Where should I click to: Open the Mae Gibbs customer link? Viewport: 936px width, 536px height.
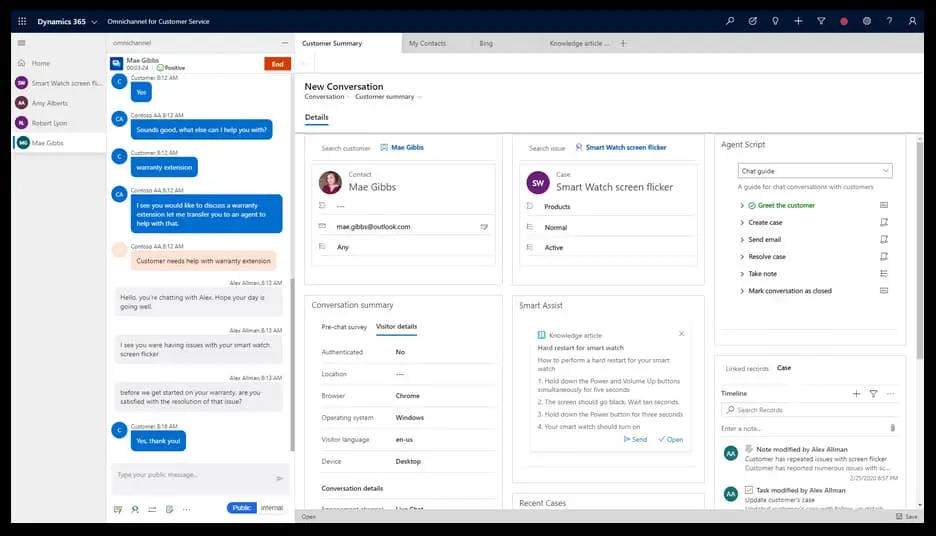coord(407,147)
